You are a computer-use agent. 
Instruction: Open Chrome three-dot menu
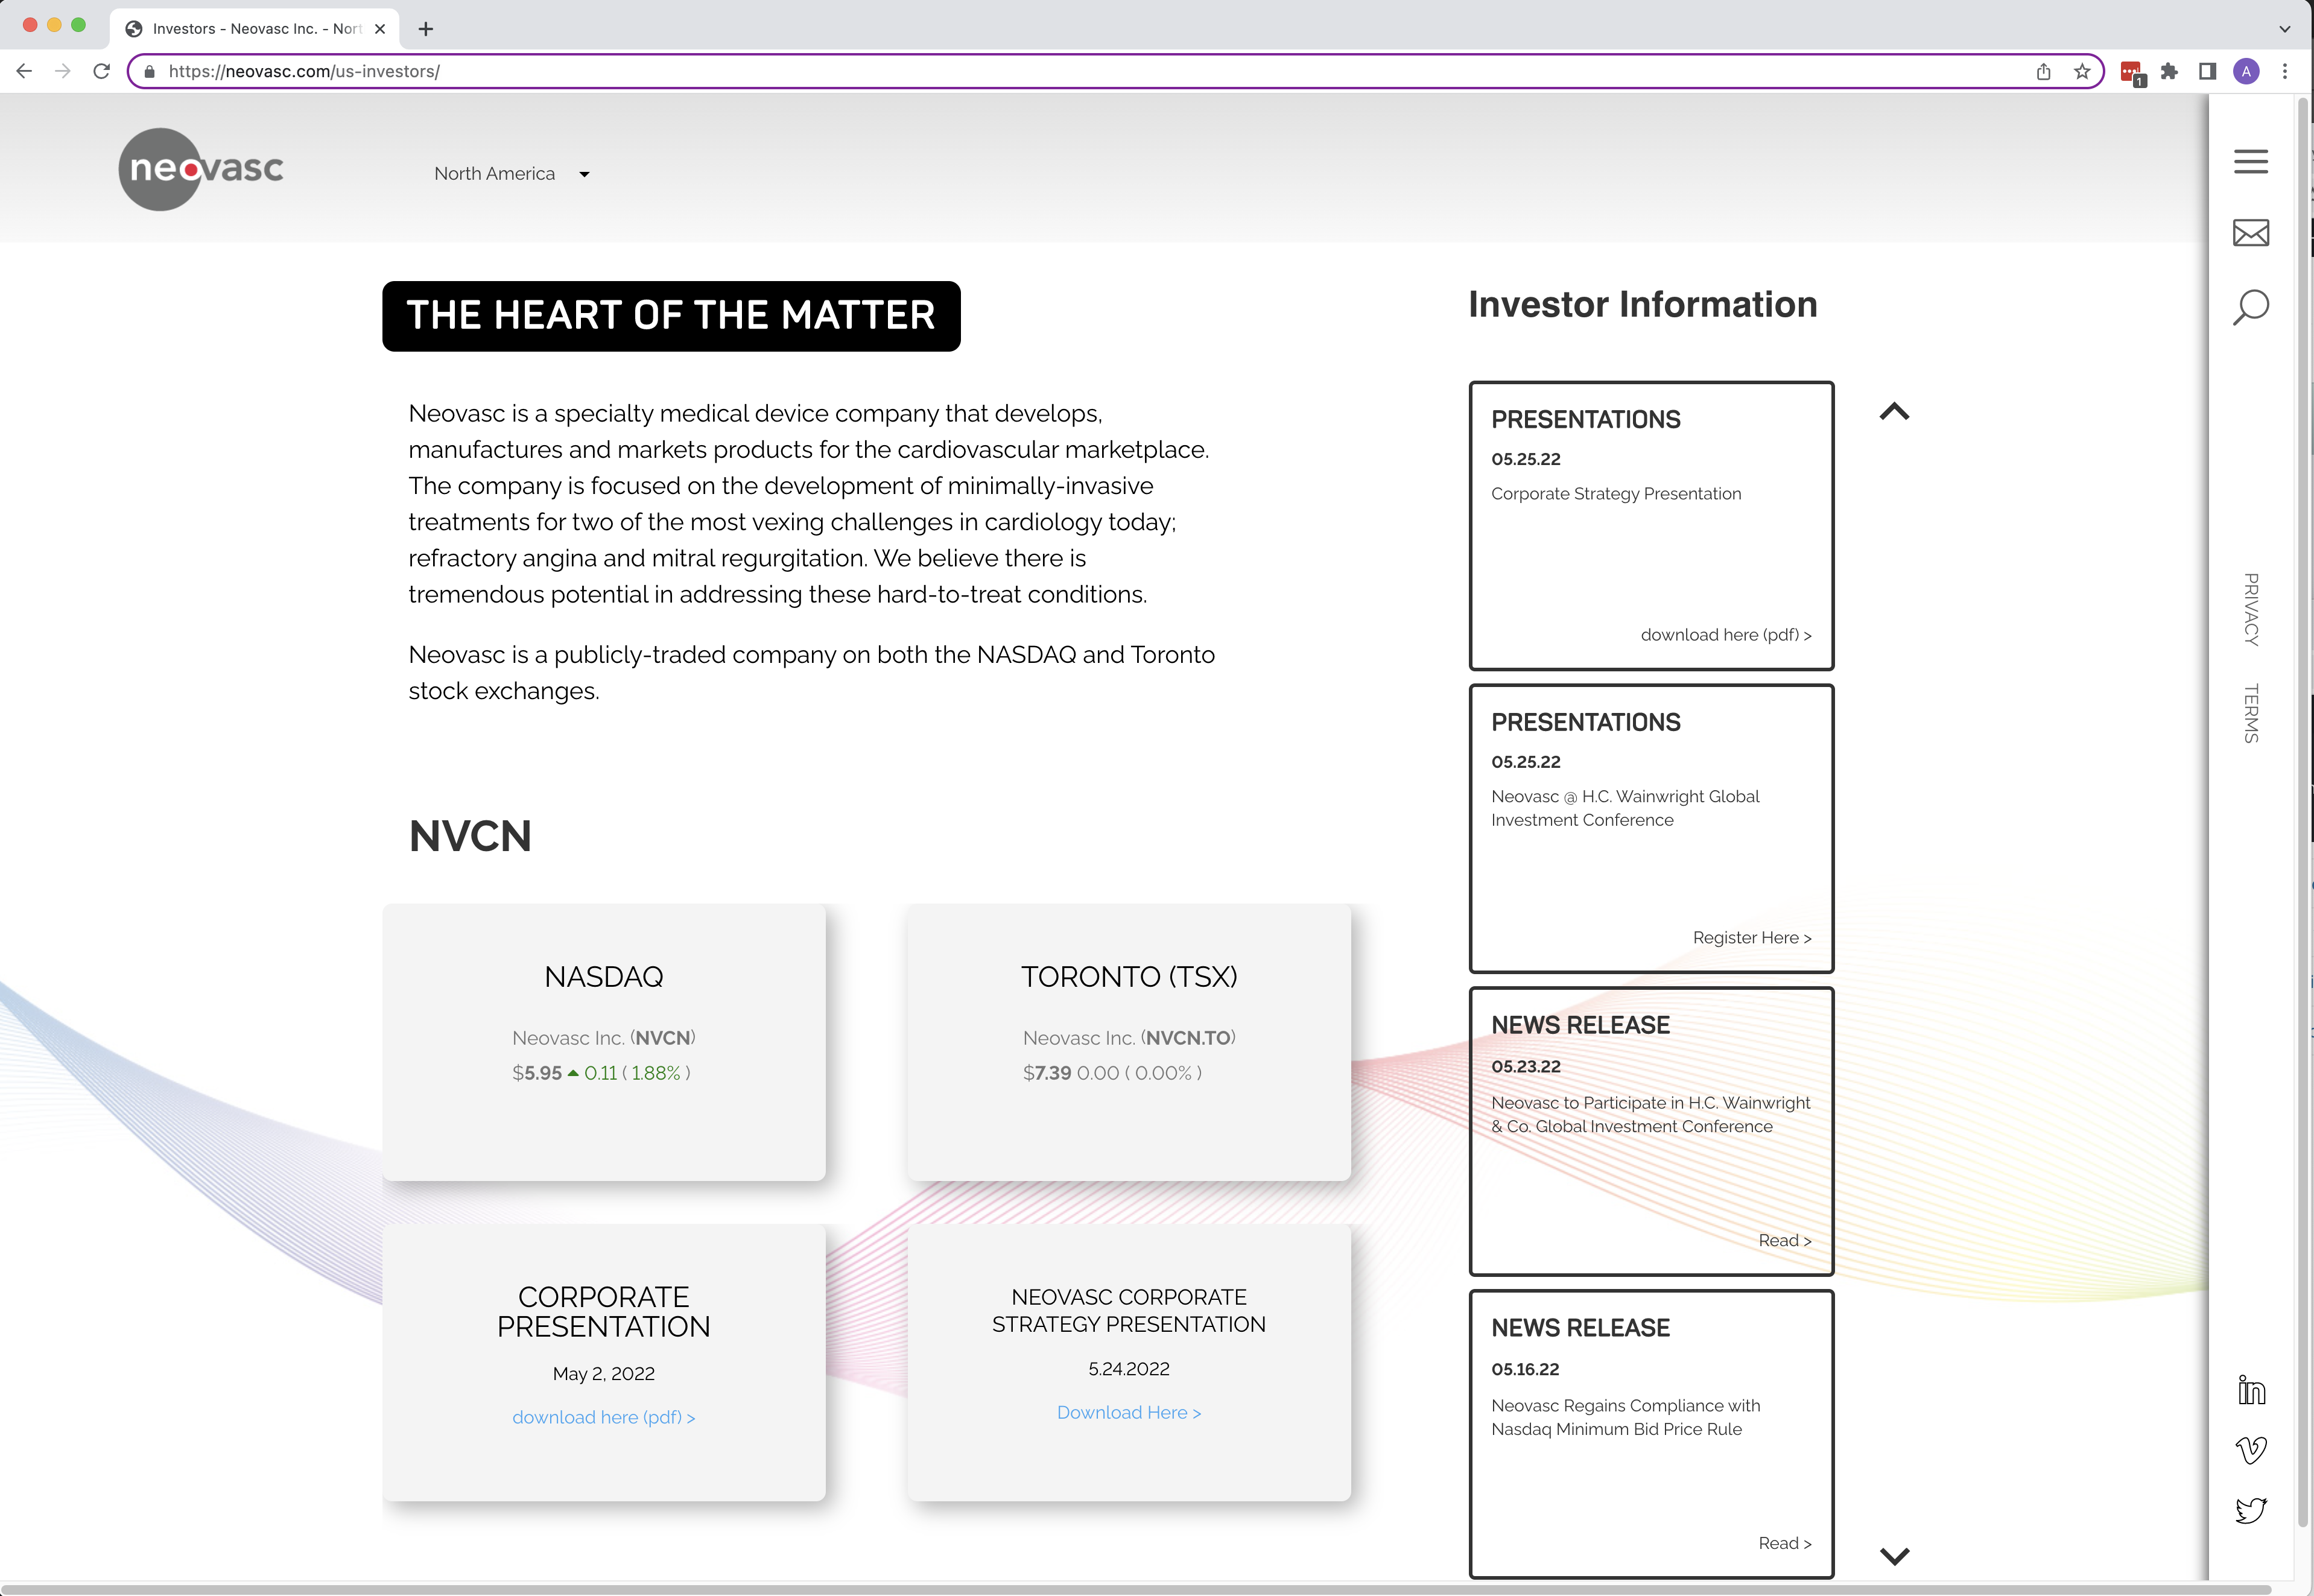[2284, 71]
